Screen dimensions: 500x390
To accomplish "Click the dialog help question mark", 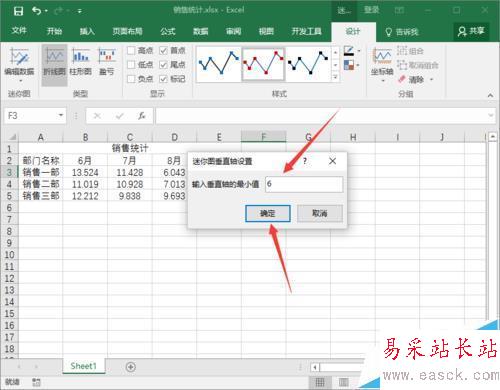I will [x=305, y=161].
